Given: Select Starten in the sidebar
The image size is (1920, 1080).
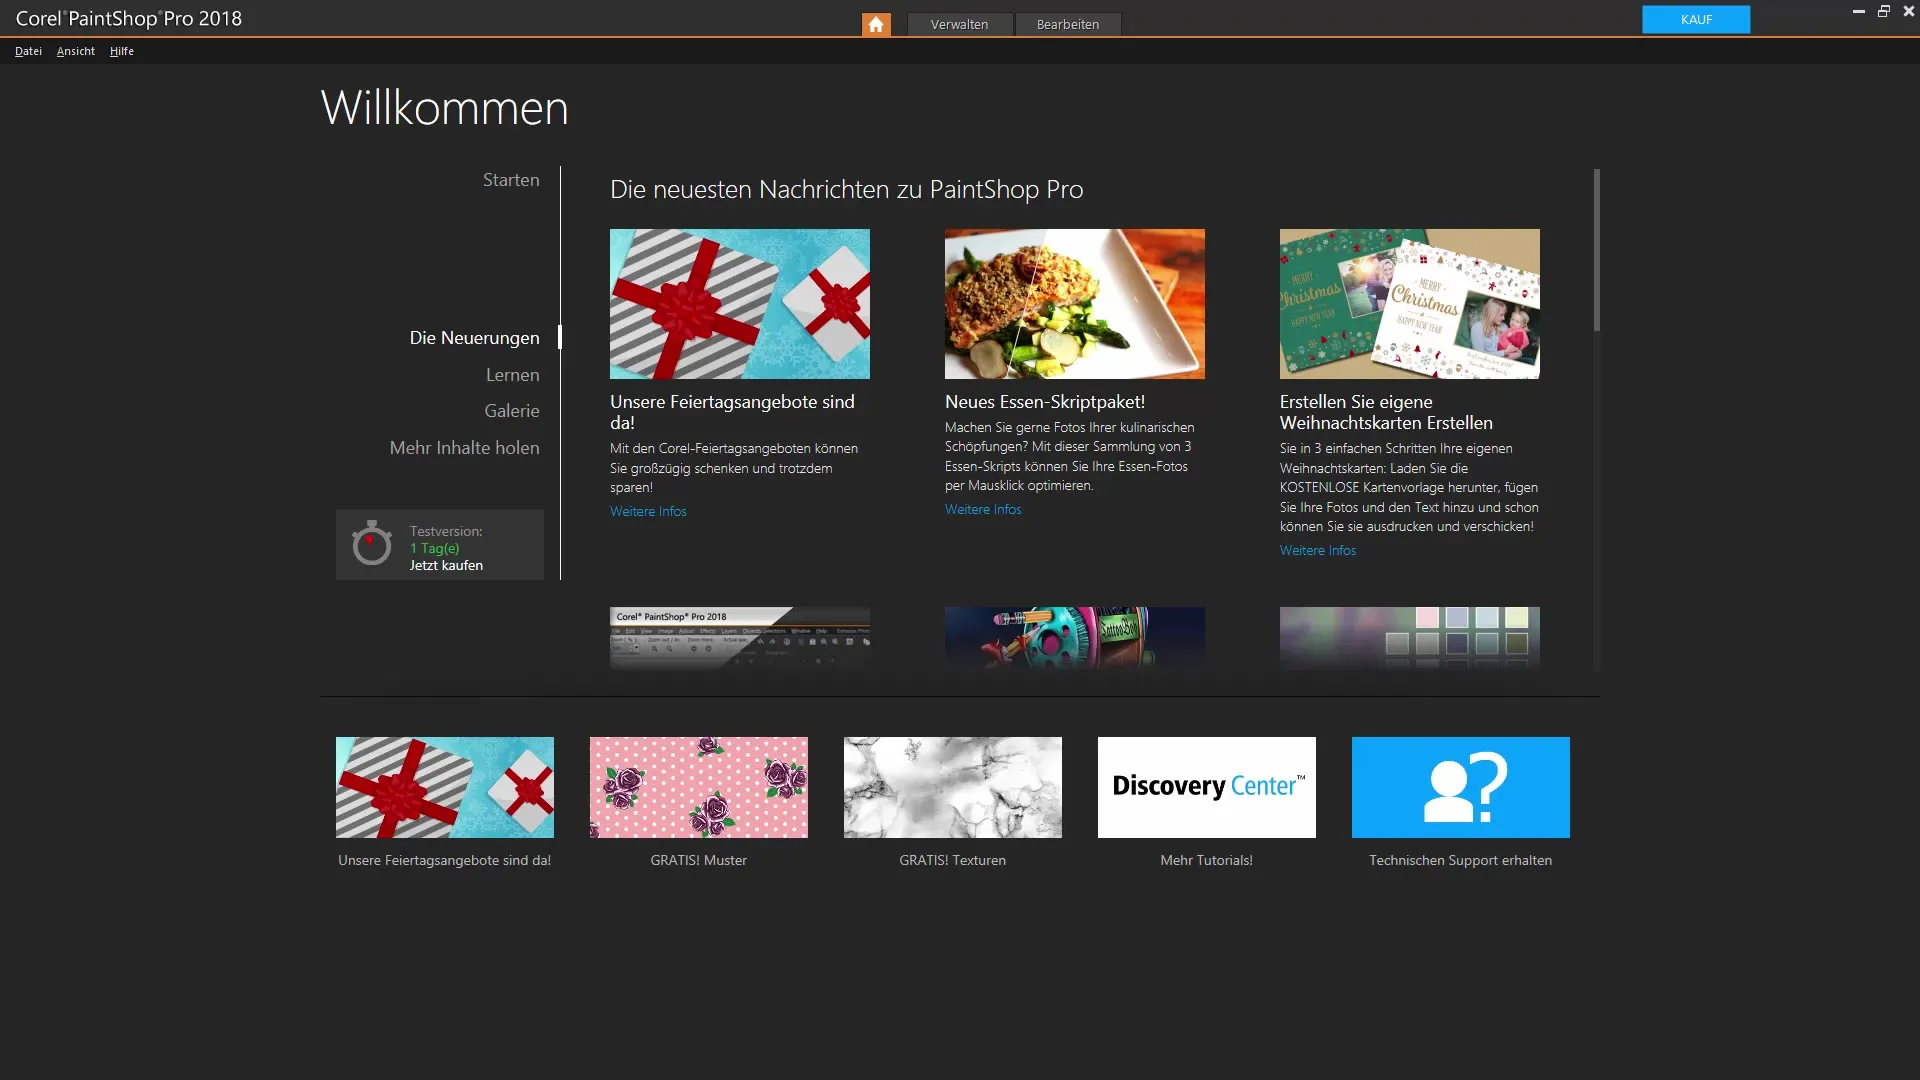Looking at the screenshot, I should 511,180.
